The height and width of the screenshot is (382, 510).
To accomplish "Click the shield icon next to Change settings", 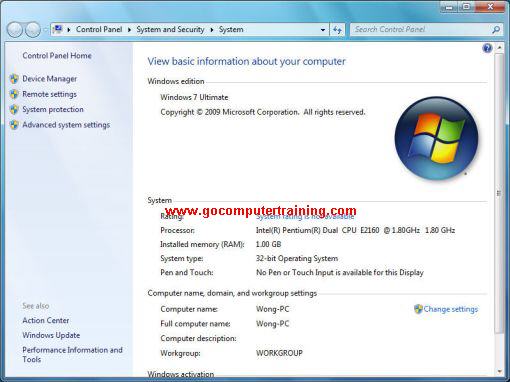I will point(418,309).
